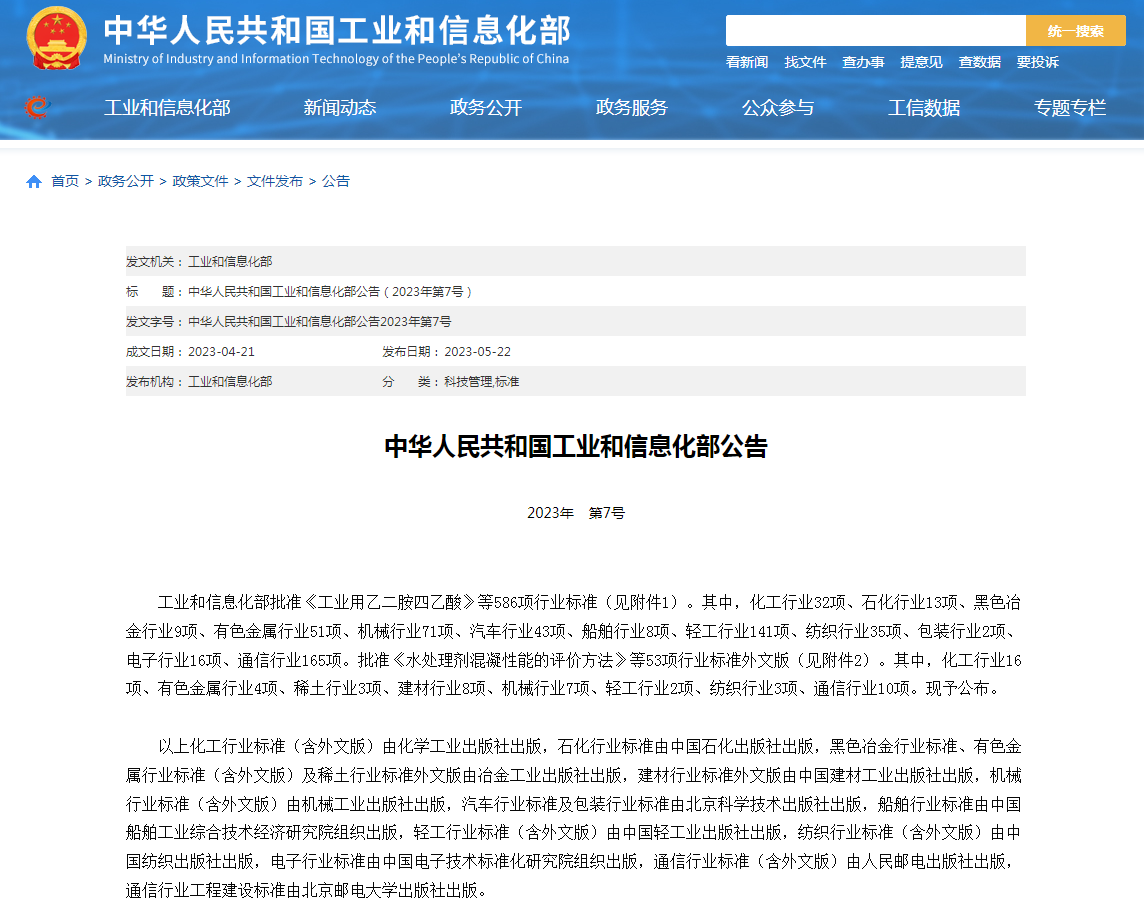Click the home icon in breadcrumb
Image resolution: width=1144 pixels, height=912 pixels.
tap(34, 182)
